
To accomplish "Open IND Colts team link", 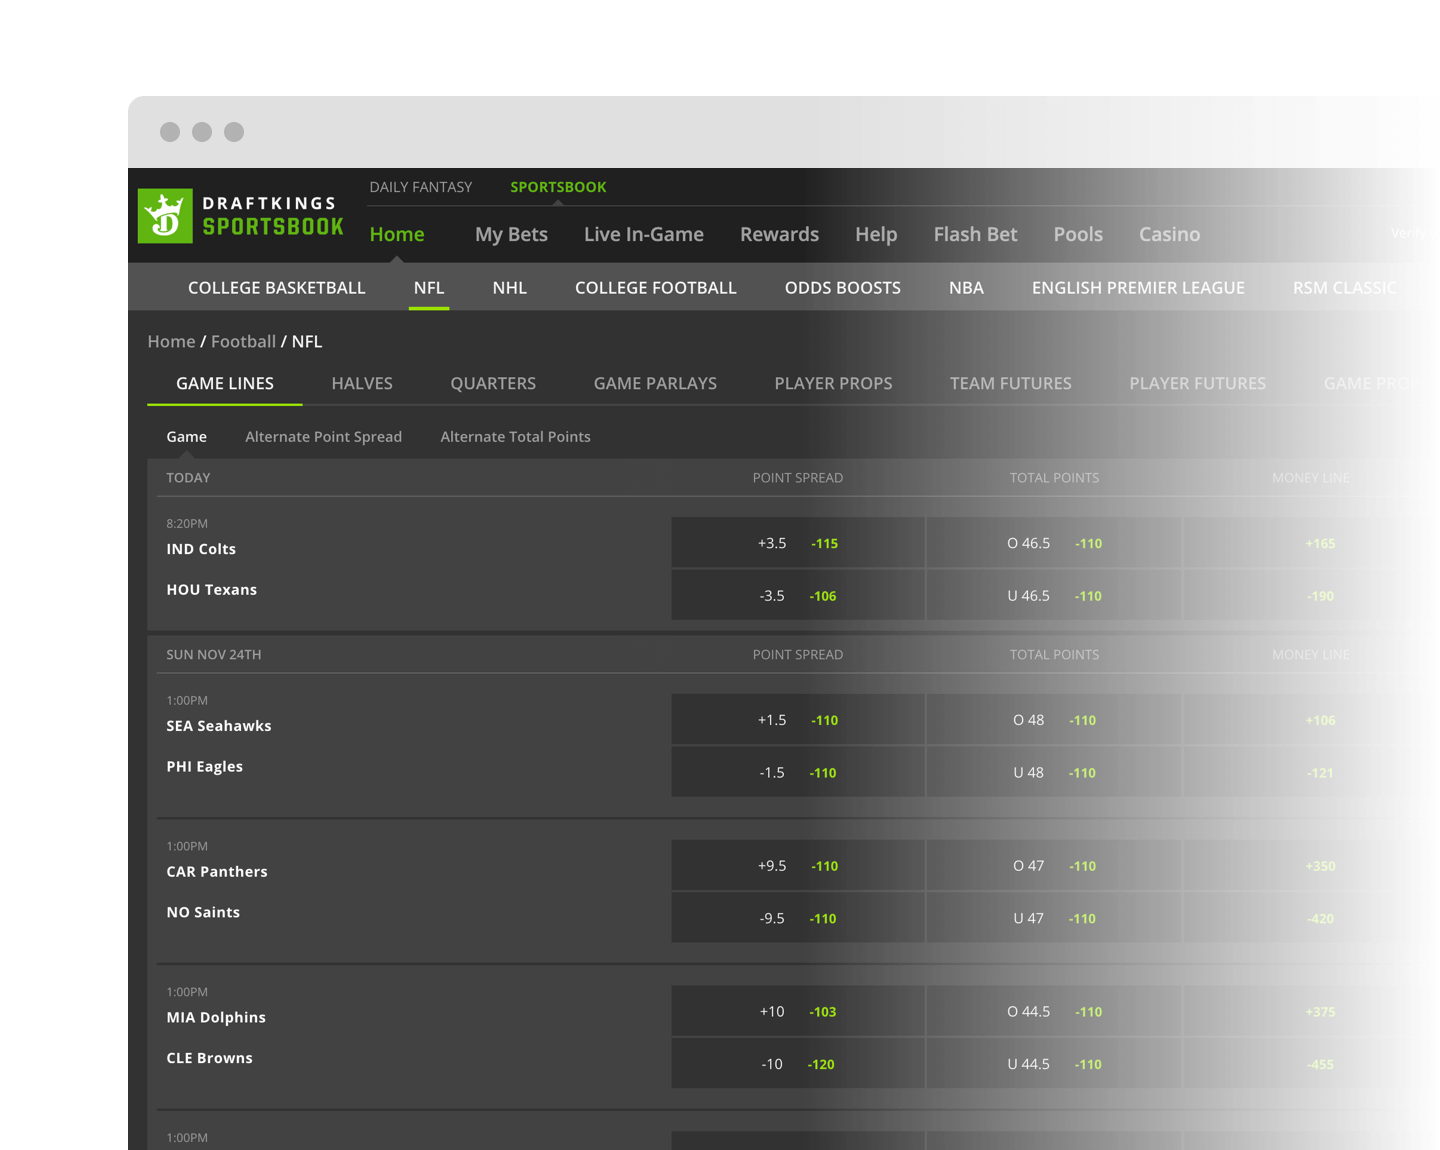I will tap(201, 549).
